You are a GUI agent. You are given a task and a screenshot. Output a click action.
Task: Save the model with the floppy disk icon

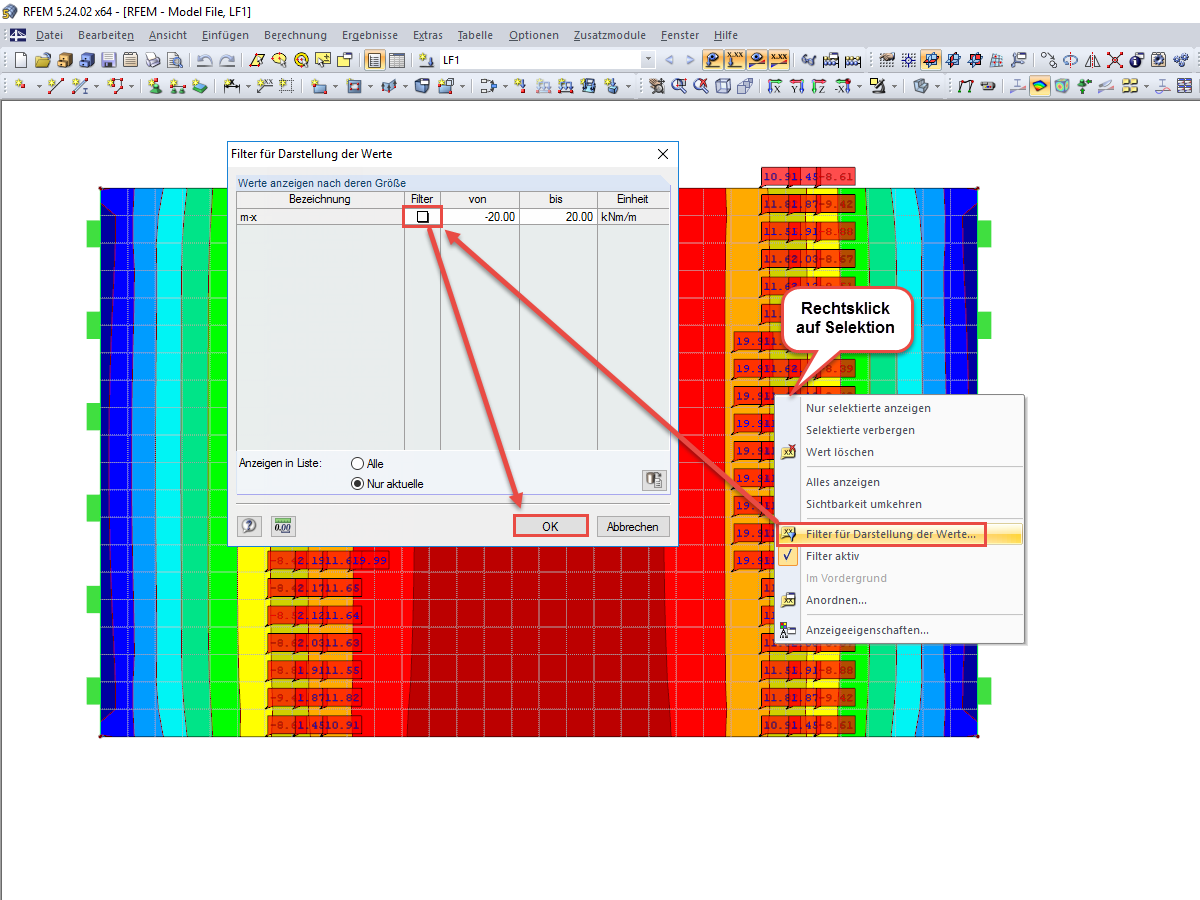(109, 60)
